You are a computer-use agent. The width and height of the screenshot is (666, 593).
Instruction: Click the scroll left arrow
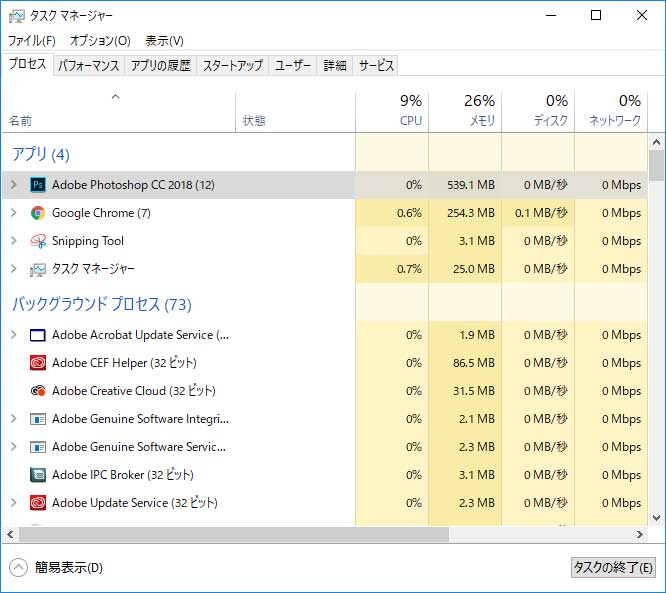tap(11, 535)
